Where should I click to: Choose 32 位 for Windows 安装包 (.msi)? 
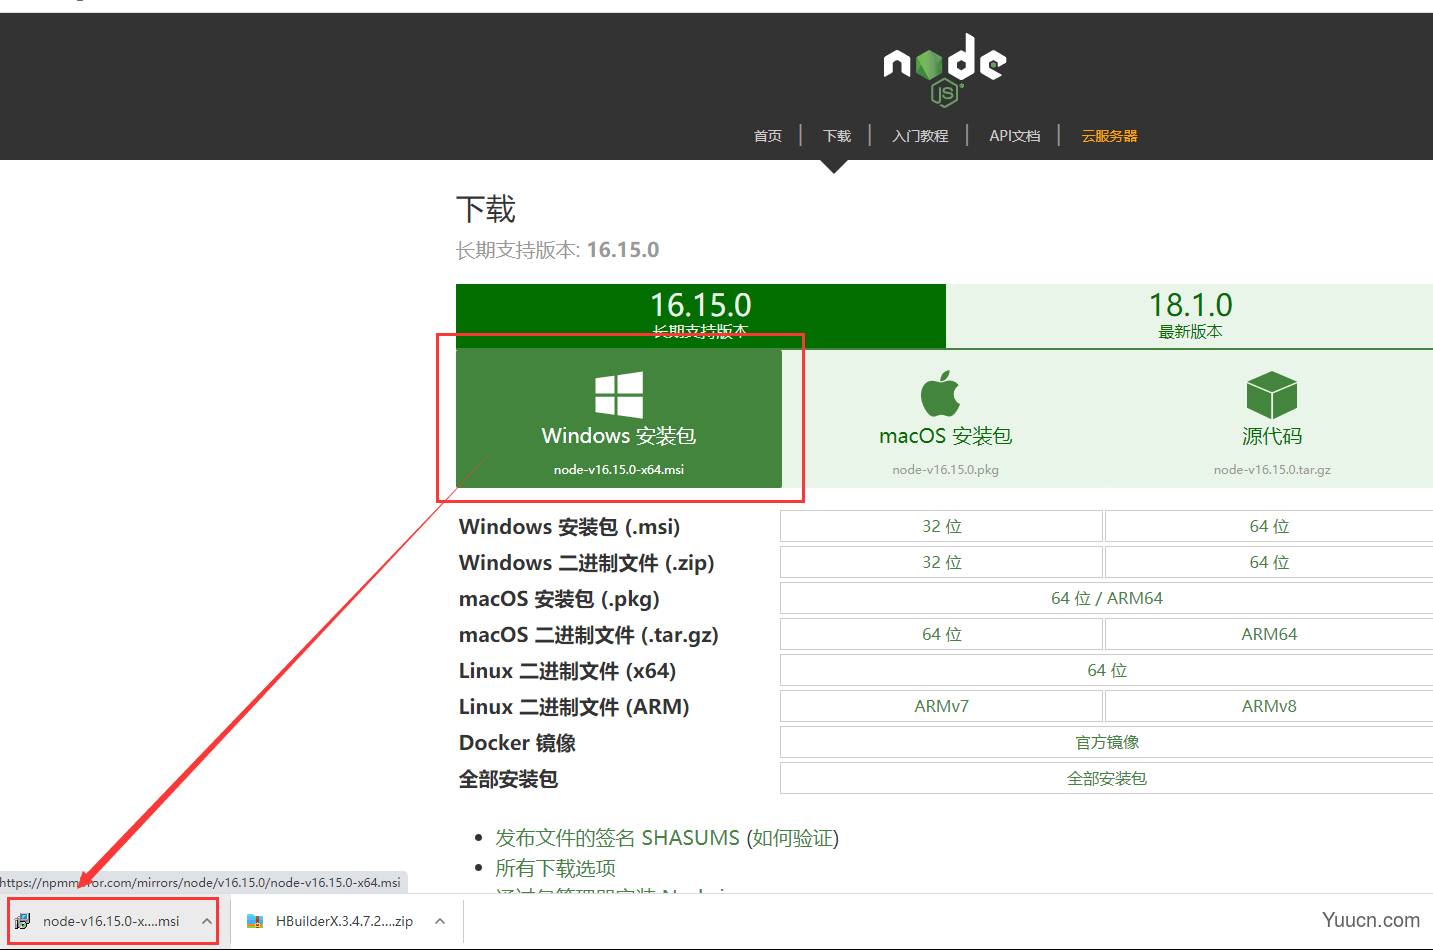click(941, 526)
